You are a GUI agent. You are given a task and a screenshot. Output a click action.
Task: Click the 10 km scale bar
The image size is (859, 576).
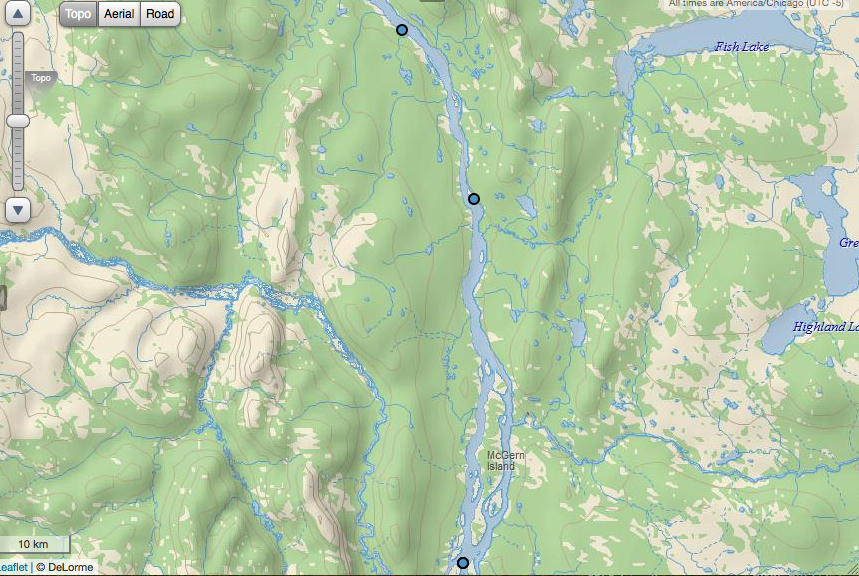coord(34,544)
